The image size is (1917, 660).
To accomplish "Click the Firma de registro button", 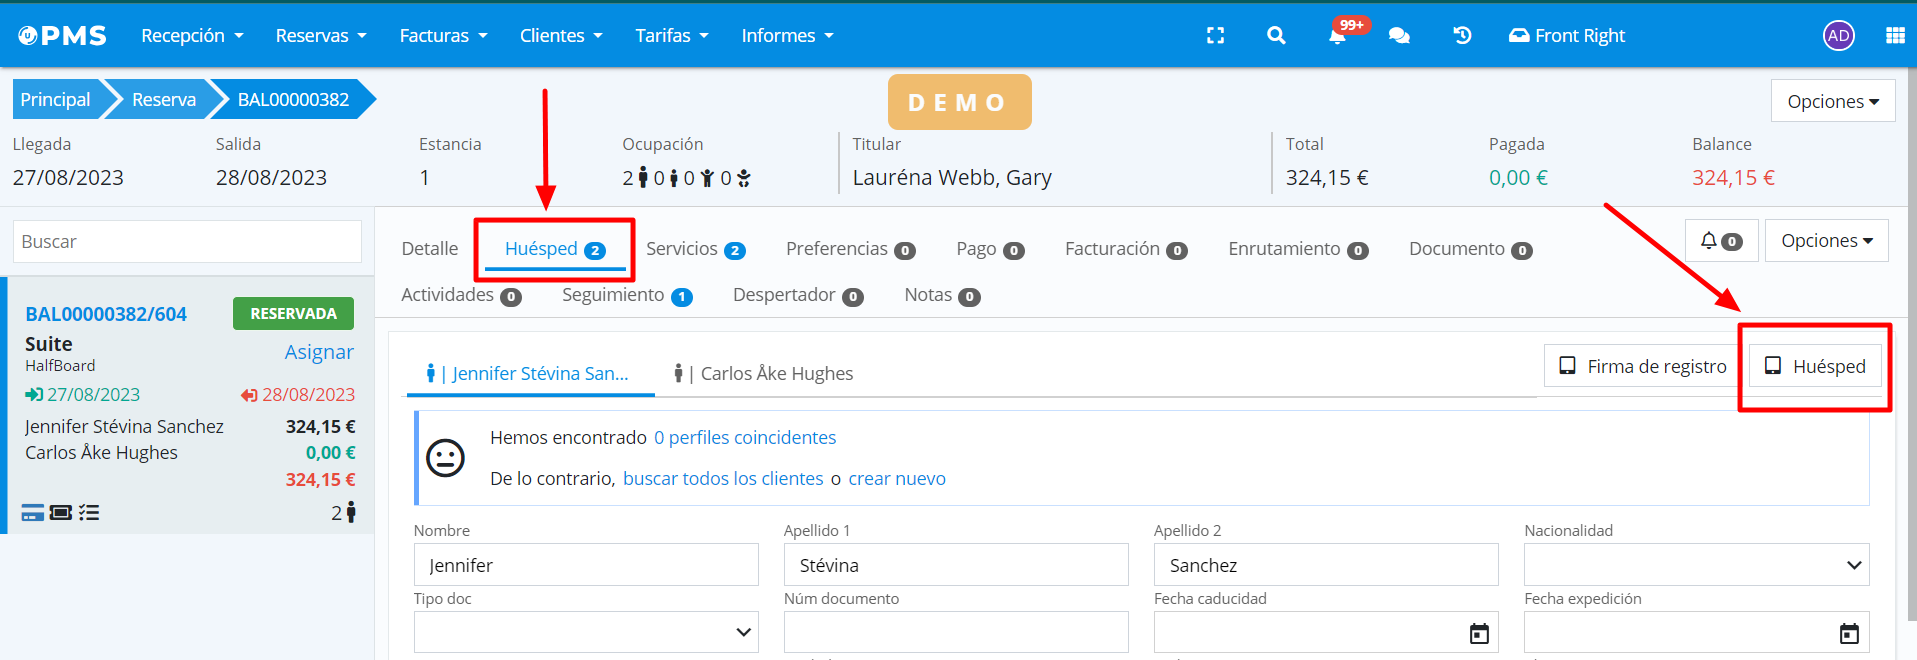I will (x=1643, y=366).
